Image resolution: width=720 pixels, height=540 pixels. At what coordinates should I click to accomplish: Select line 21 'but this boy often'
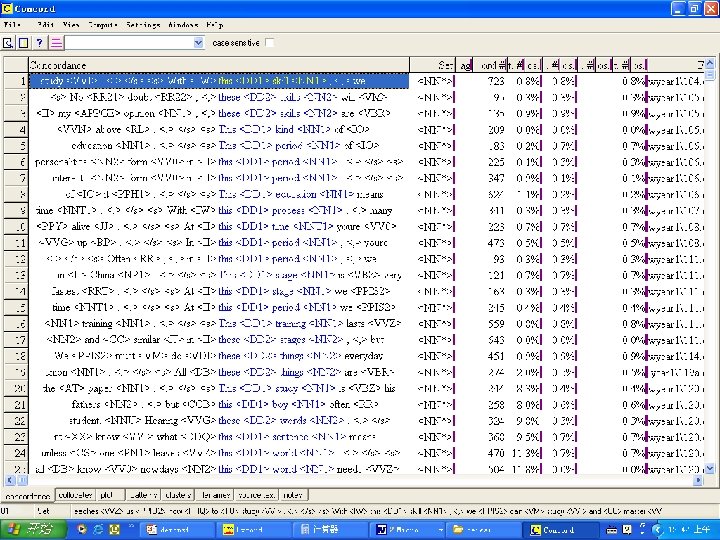click(219, 404)
